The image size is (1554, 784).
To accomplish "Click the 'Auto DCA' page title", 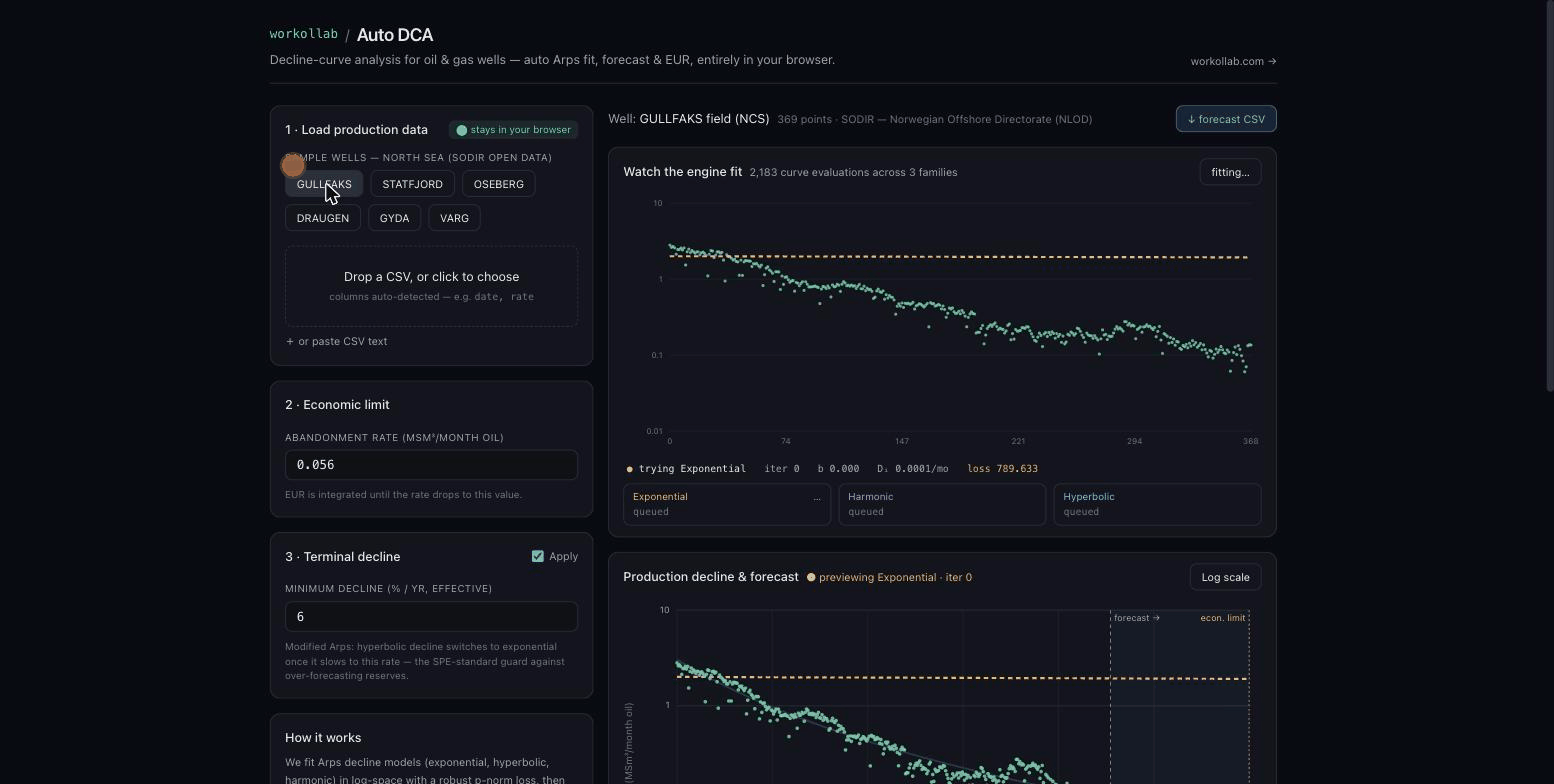I will (395, 35).
